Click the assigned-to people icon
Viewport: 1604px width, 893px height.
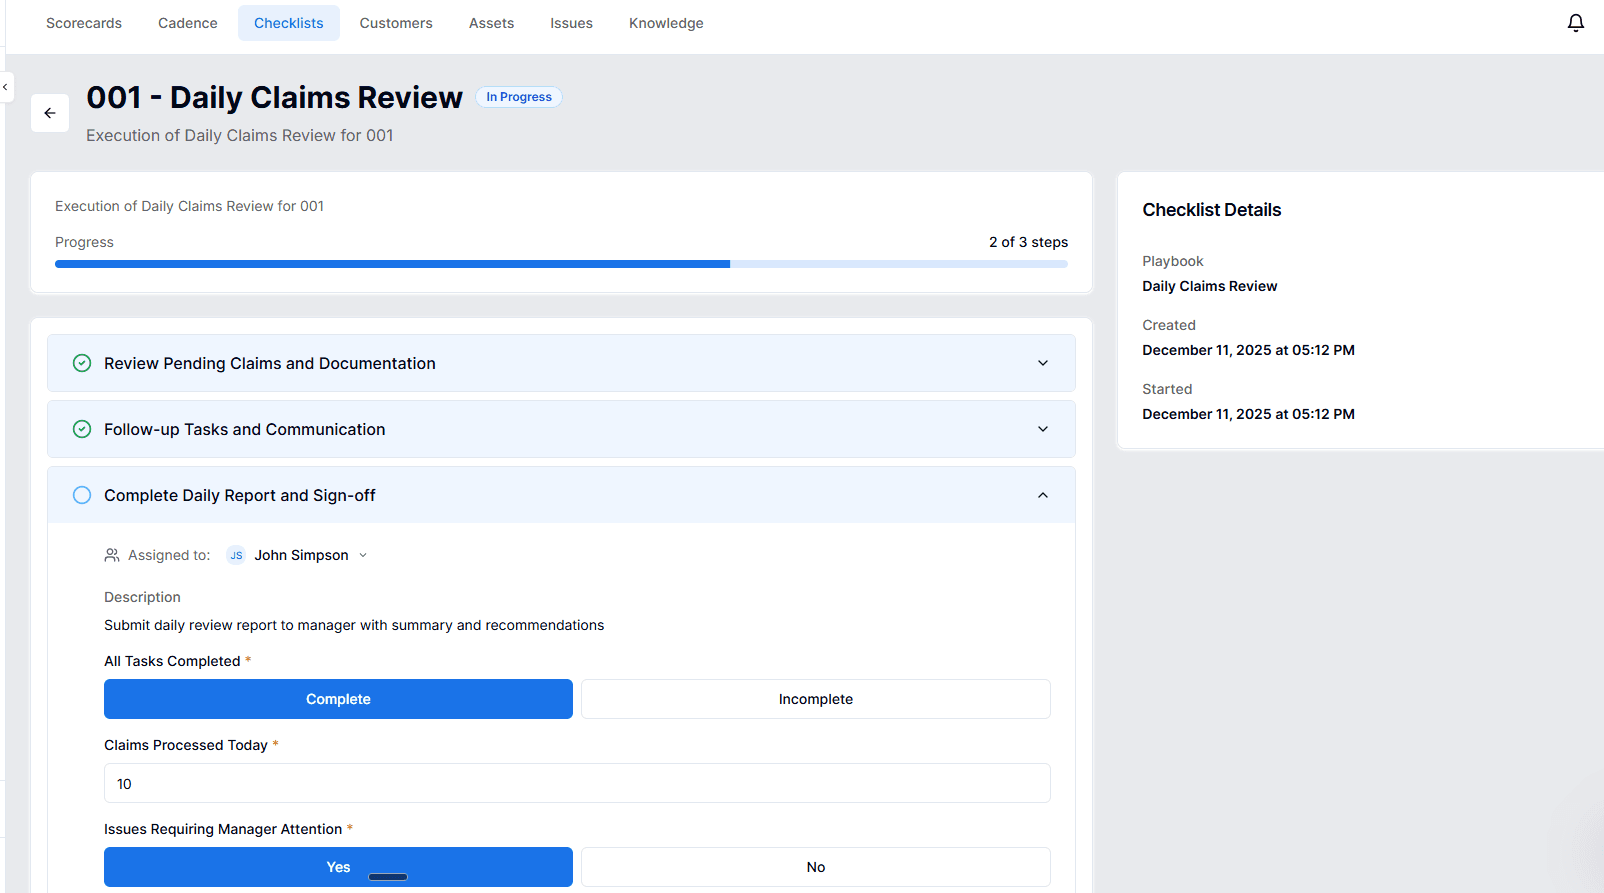[x=112, y=555]
